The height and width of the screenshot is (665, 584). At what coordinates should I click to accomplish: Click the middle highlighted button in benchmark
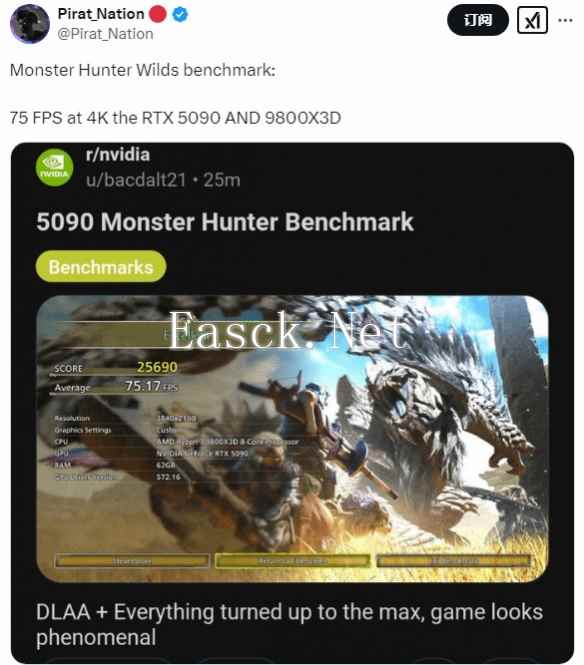pos(292,561)
